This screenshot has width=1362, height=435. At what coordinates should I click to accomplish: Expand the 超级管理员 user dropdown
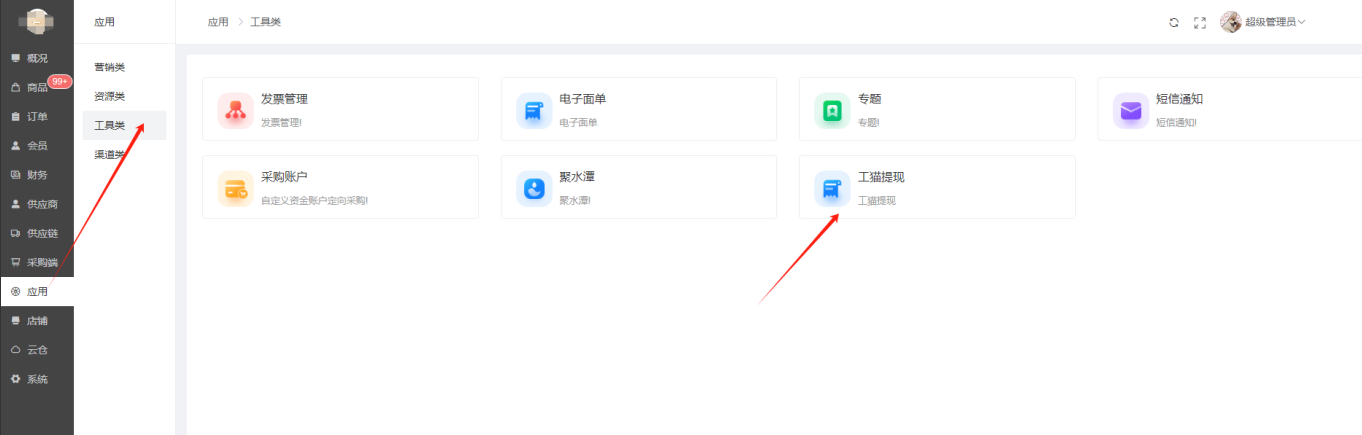[x=1275, y=22]
